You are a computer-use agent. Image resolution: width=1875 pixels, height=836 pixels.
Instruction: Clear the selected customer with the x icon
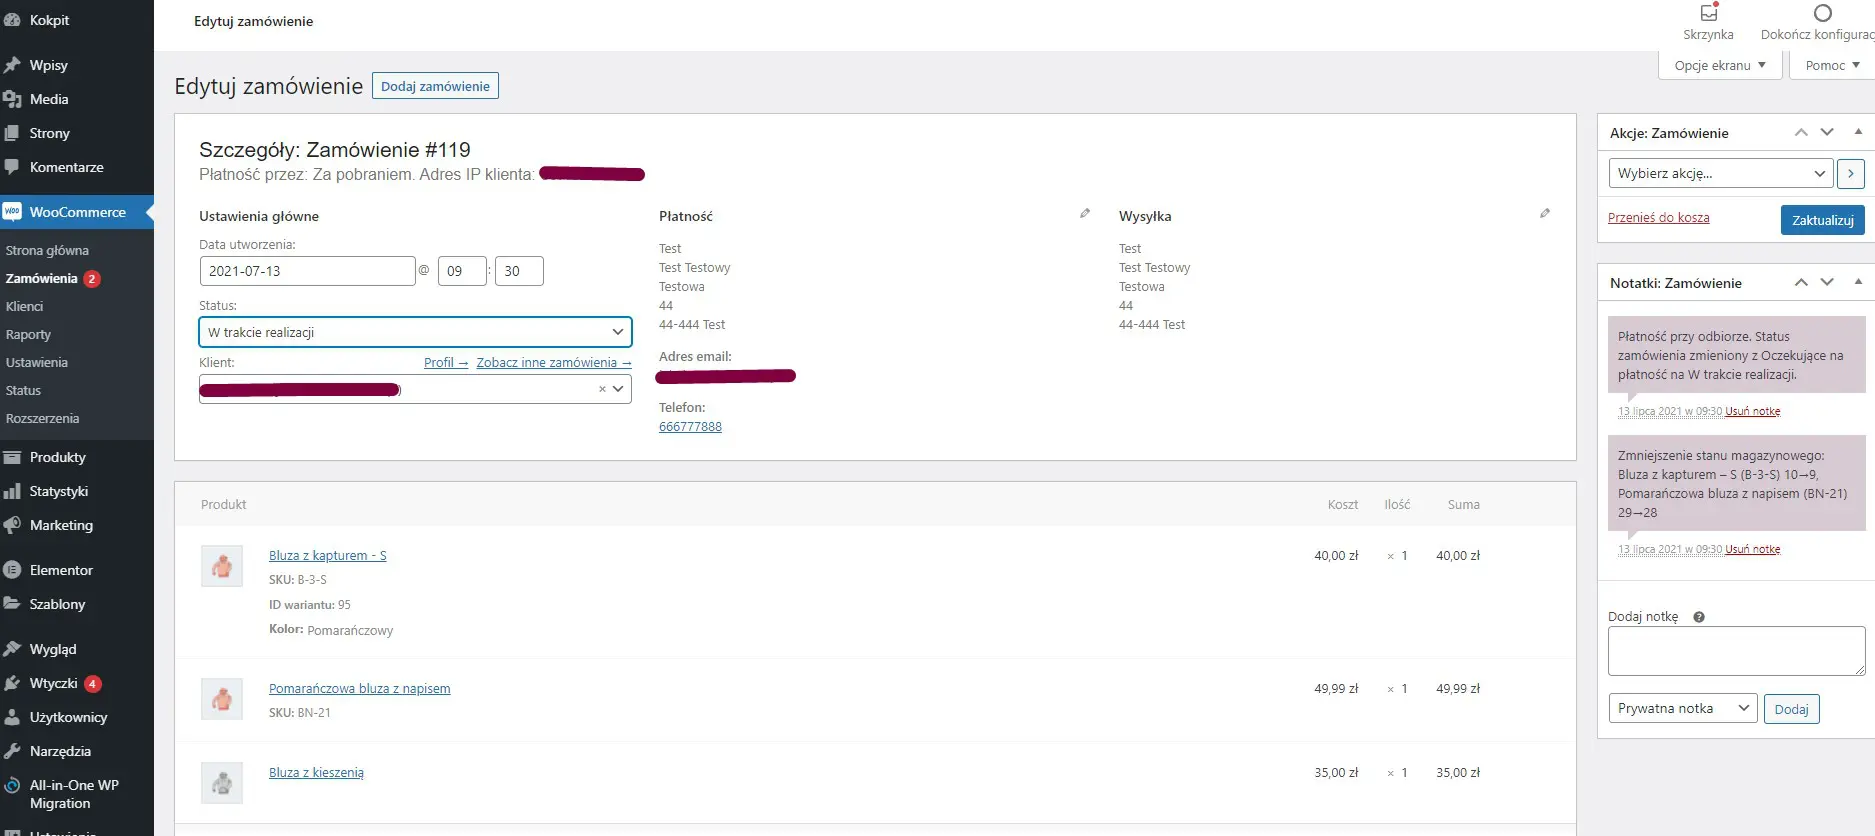(x=602, y=389)
